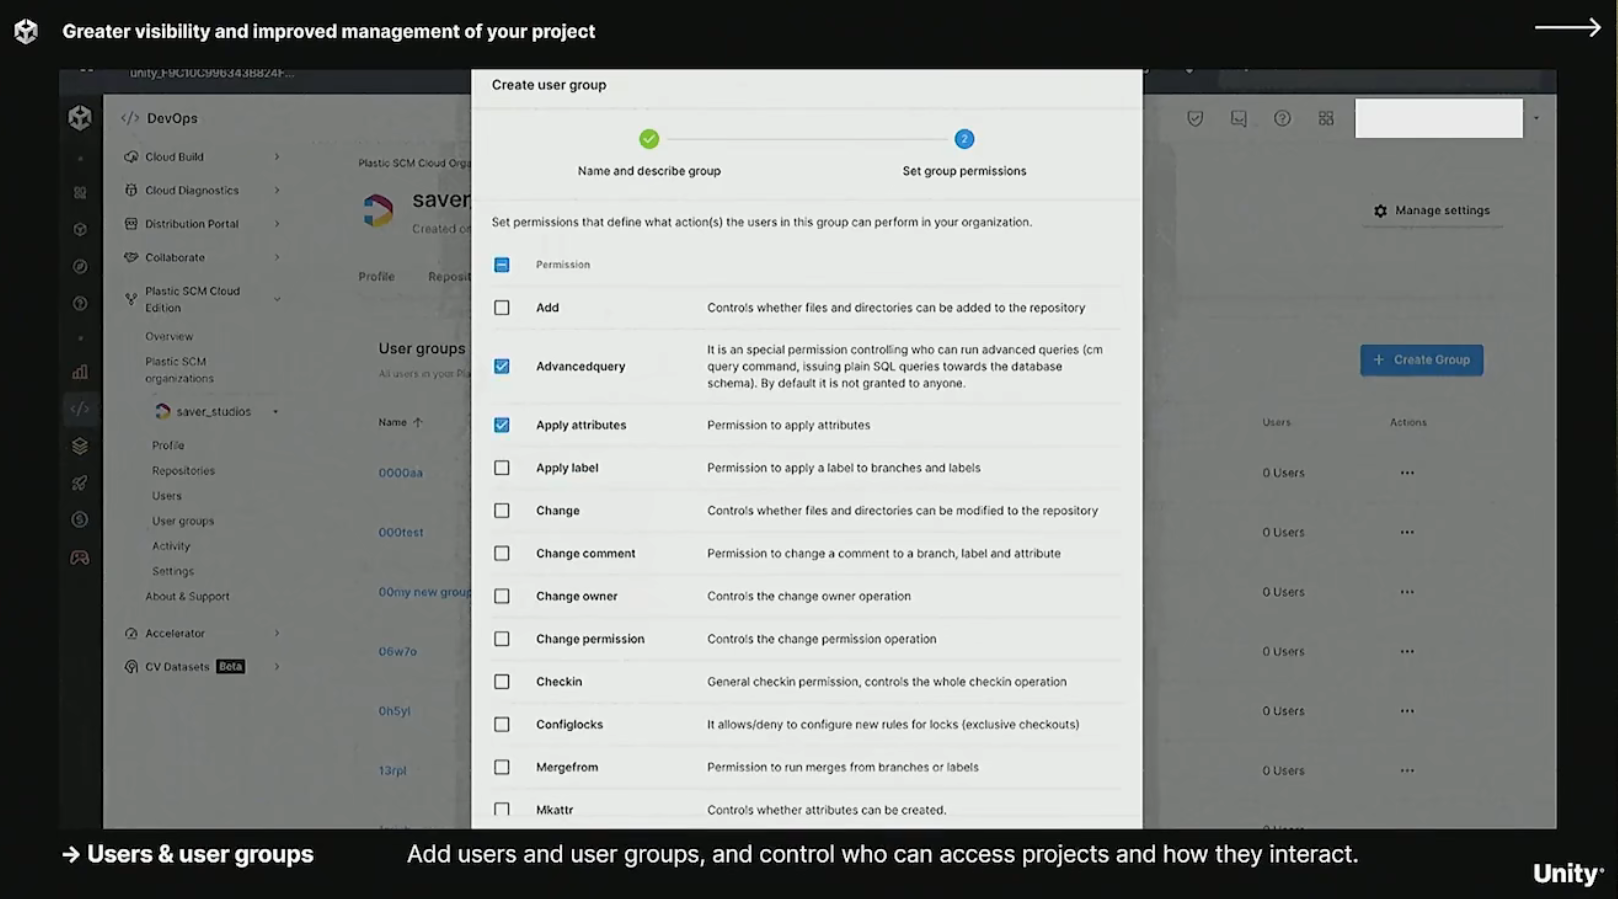Click the question mark icon in left rail
The image size is (1618, 899).
point(80,303)
